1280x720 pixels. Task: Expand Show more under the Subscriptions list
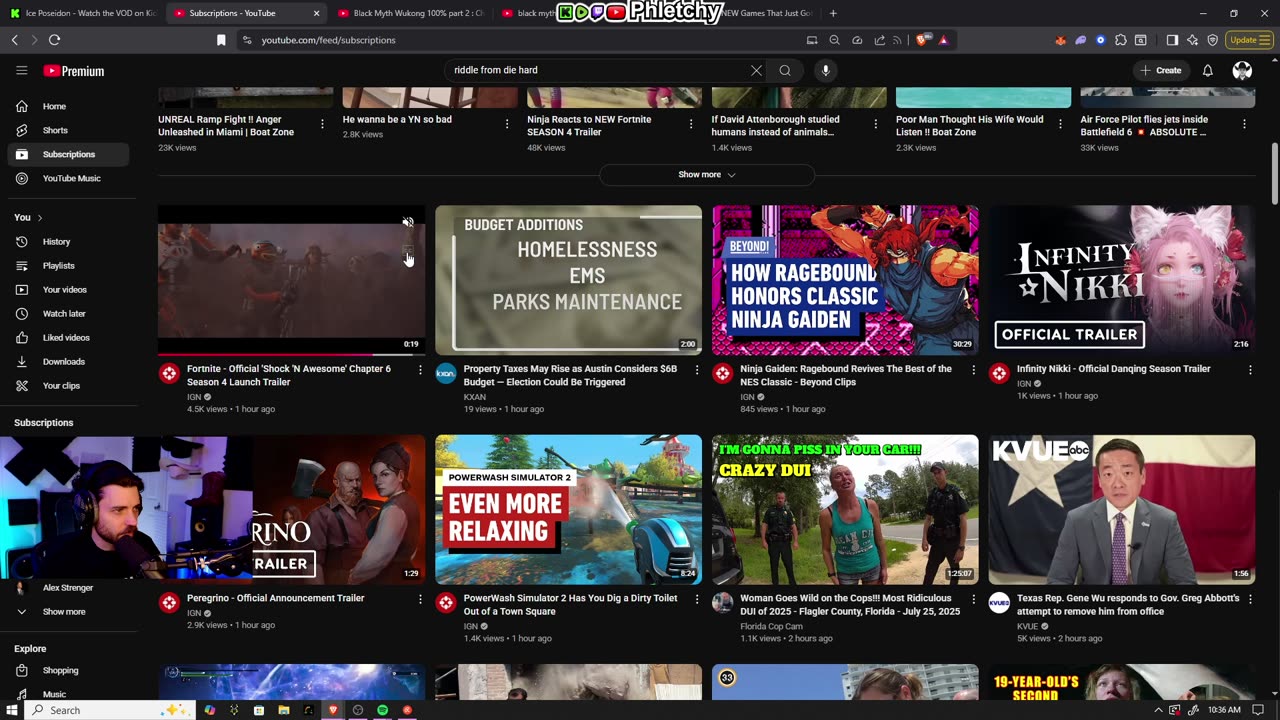click(x=64, y=612)
